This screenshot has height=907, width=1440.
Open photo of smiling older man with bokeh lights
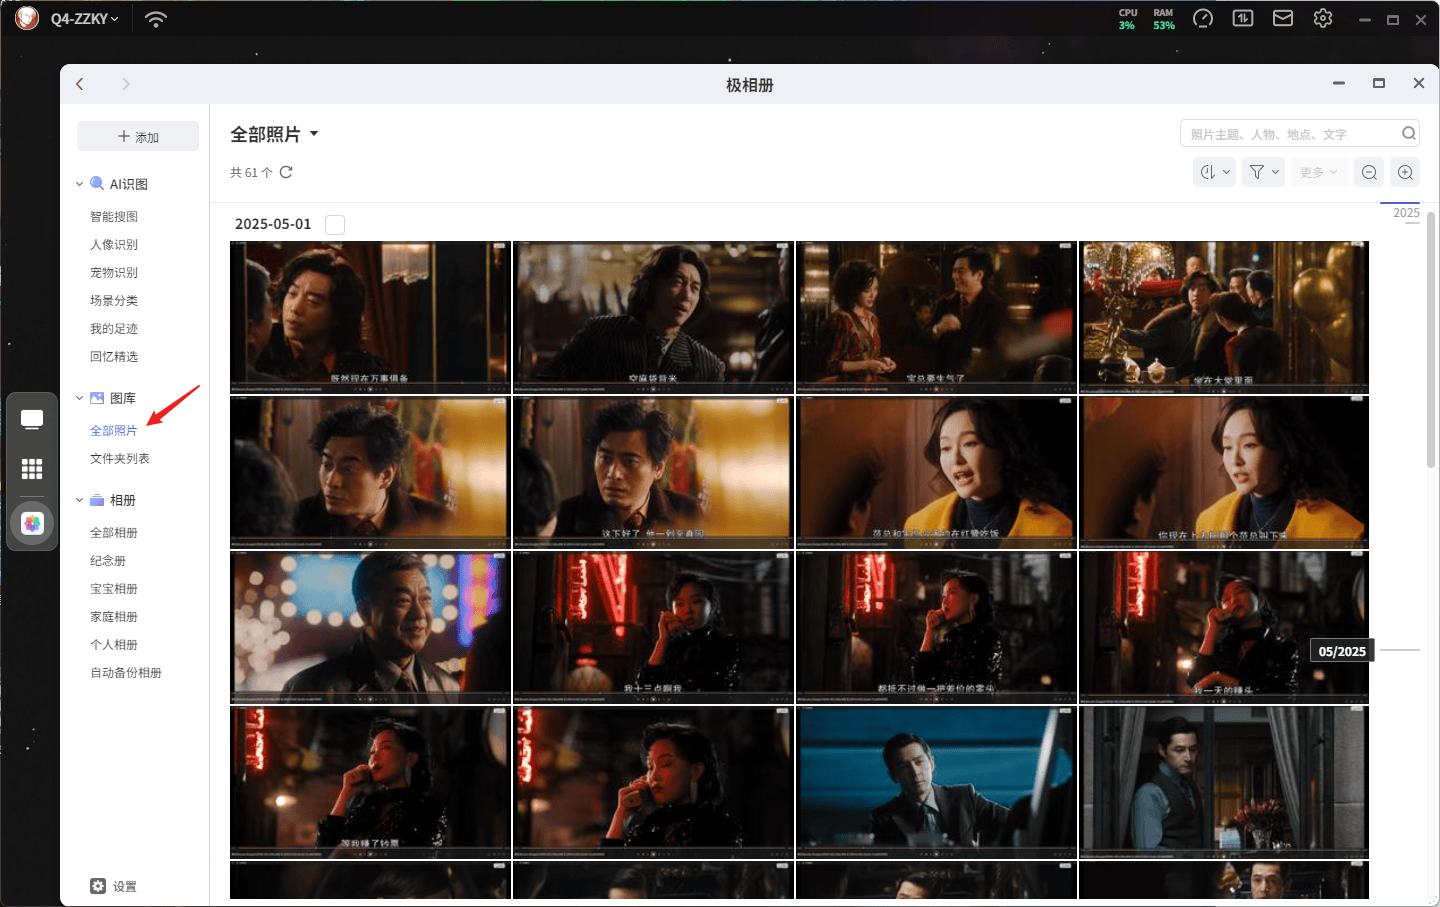370,627
